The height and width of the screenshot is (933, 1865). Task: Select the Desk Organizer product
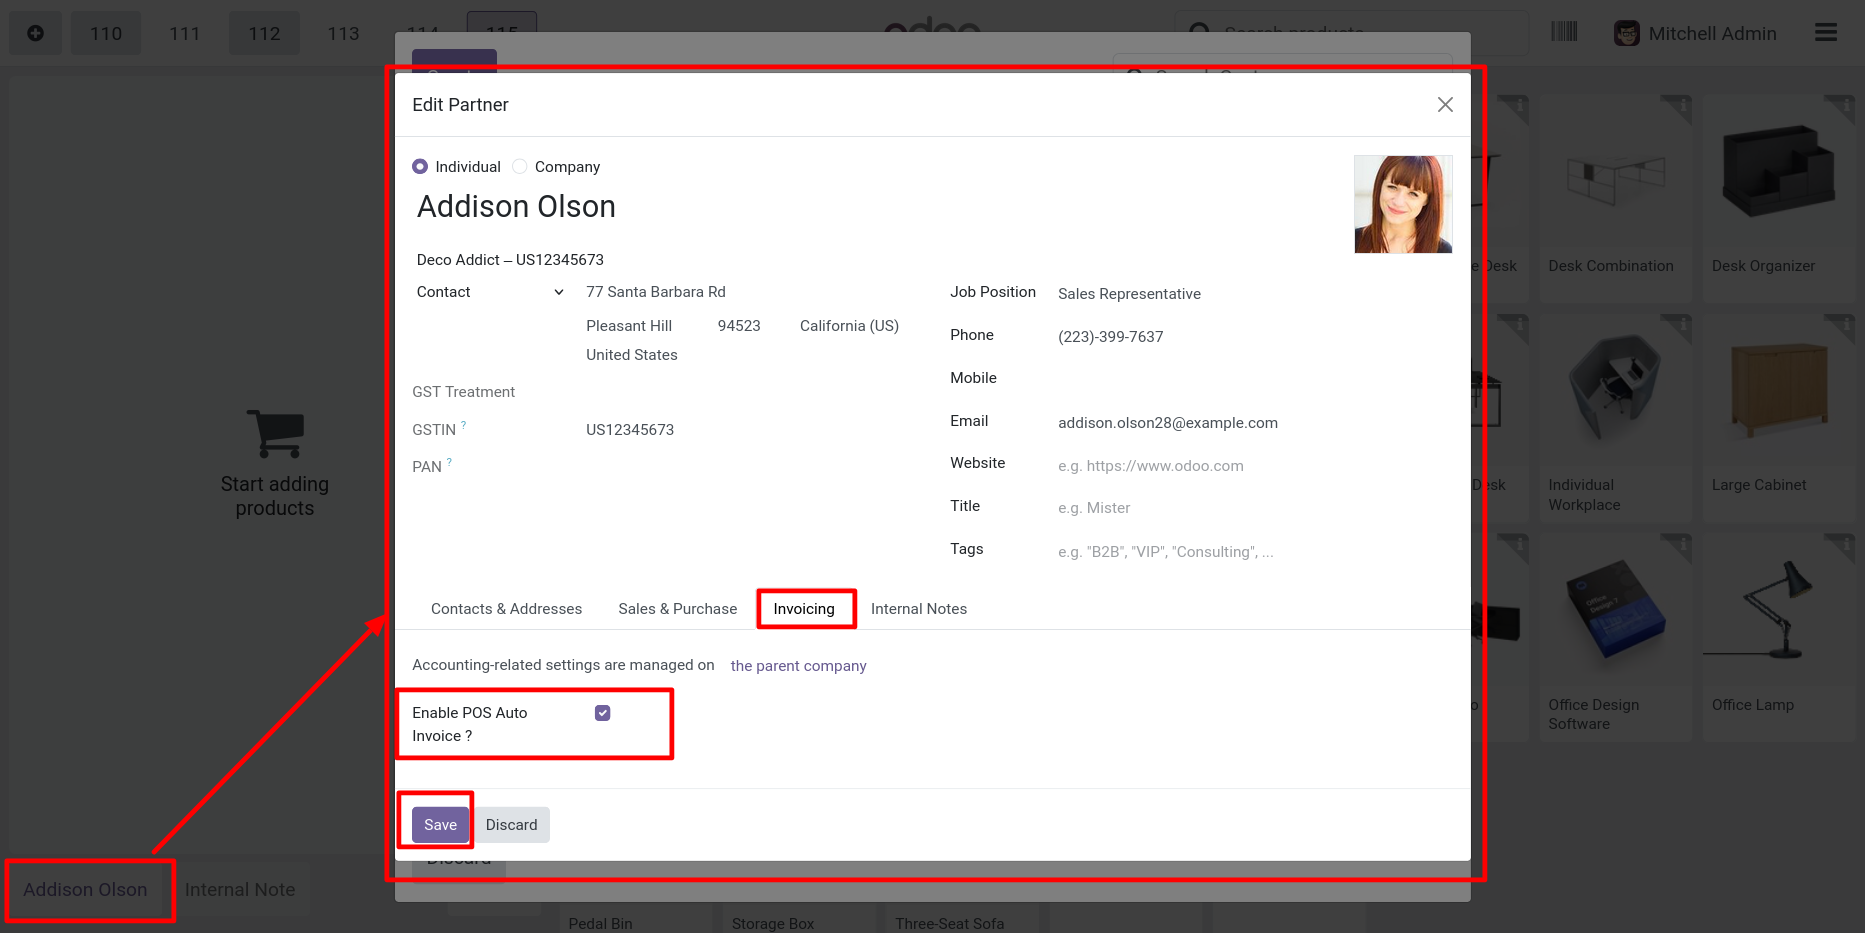pyautogui.click(x=1778, y=198)
